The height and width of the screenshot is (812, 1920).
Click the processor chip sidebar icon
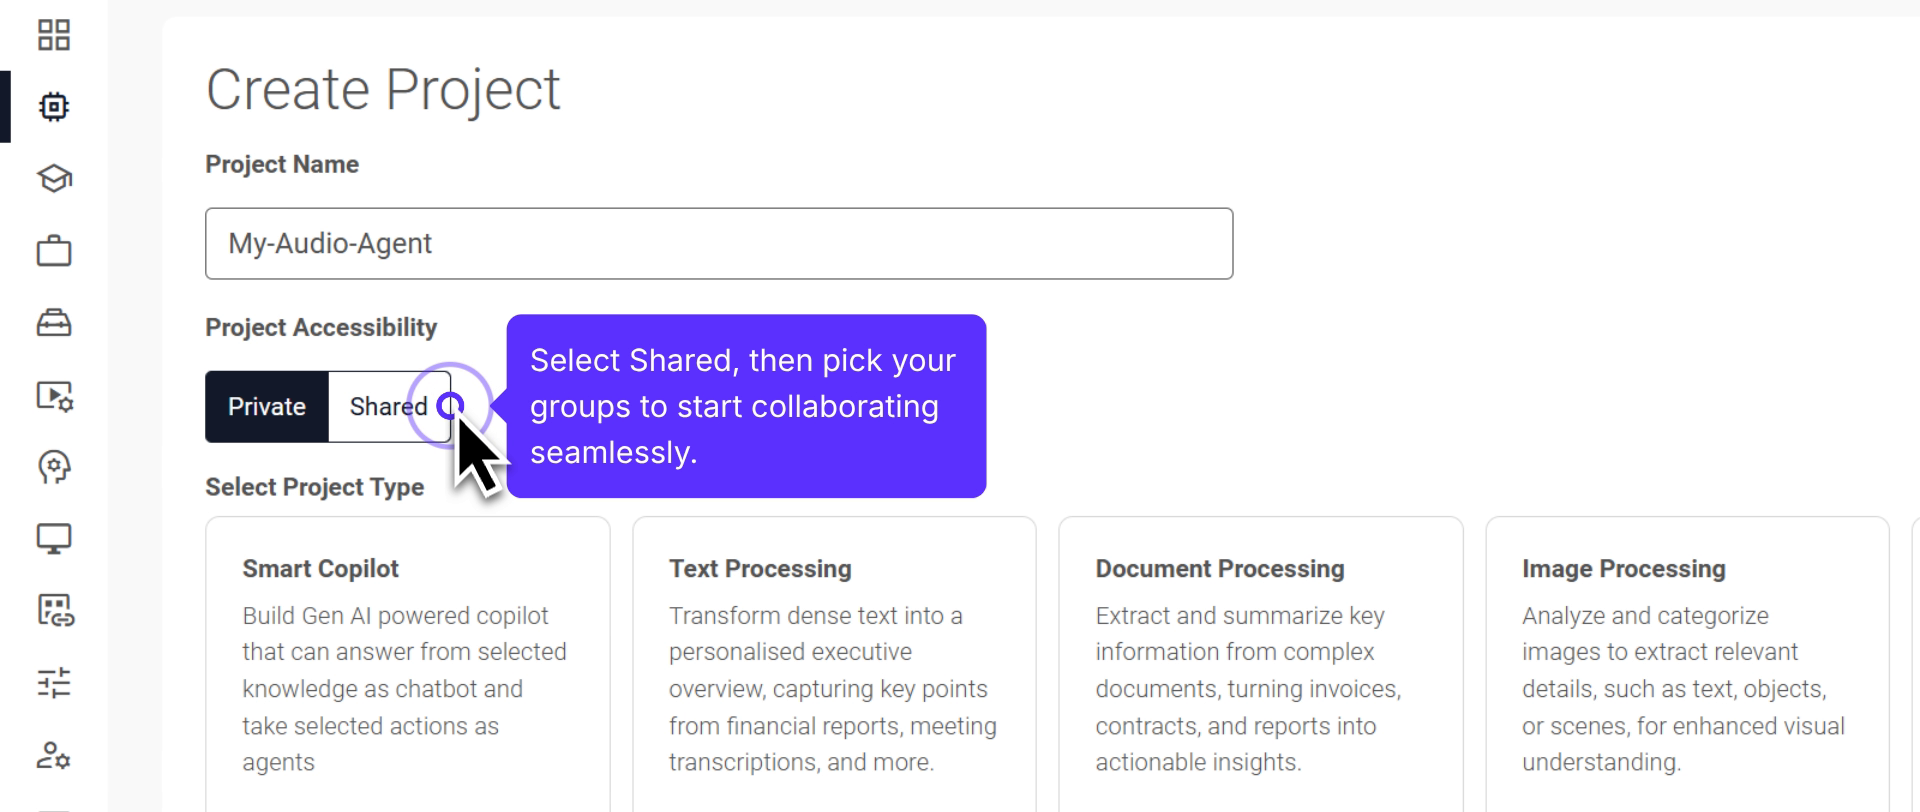54,106
